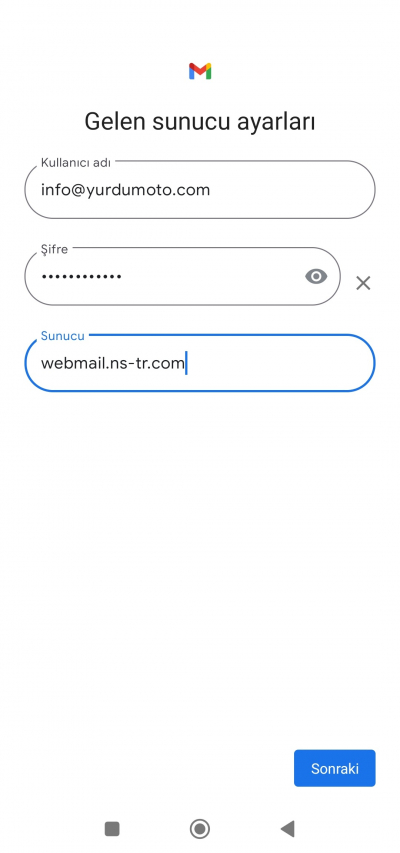
Task: Click the masked password dots
Action: point(81,277)
